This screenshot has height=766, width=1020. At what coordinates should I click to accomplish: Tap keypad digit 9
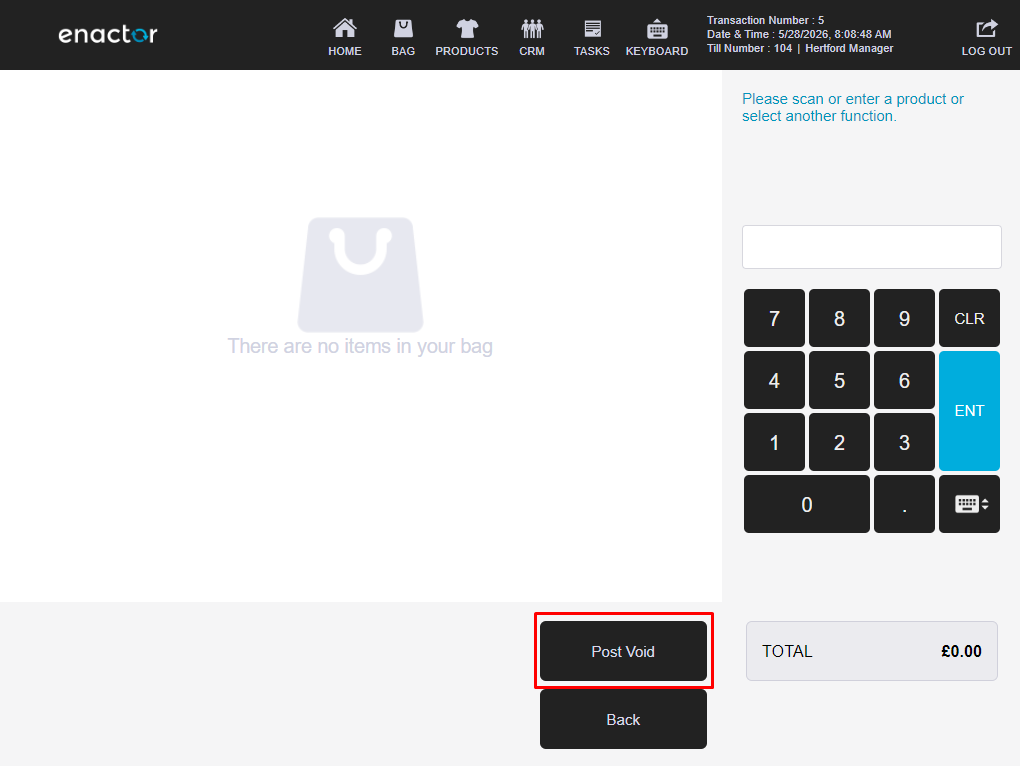904,318
